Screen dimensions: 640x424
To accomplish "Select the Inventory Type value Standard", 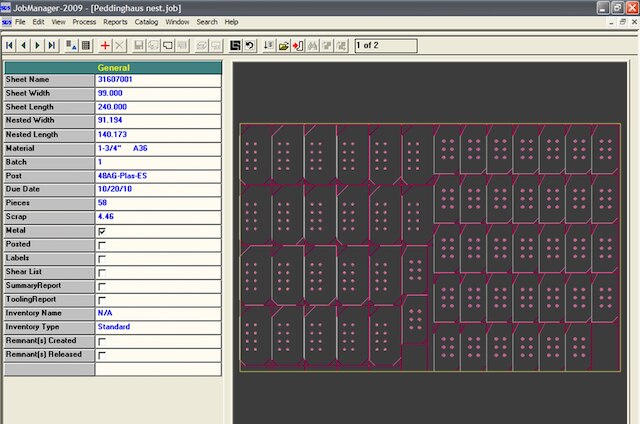I will 114,327.
